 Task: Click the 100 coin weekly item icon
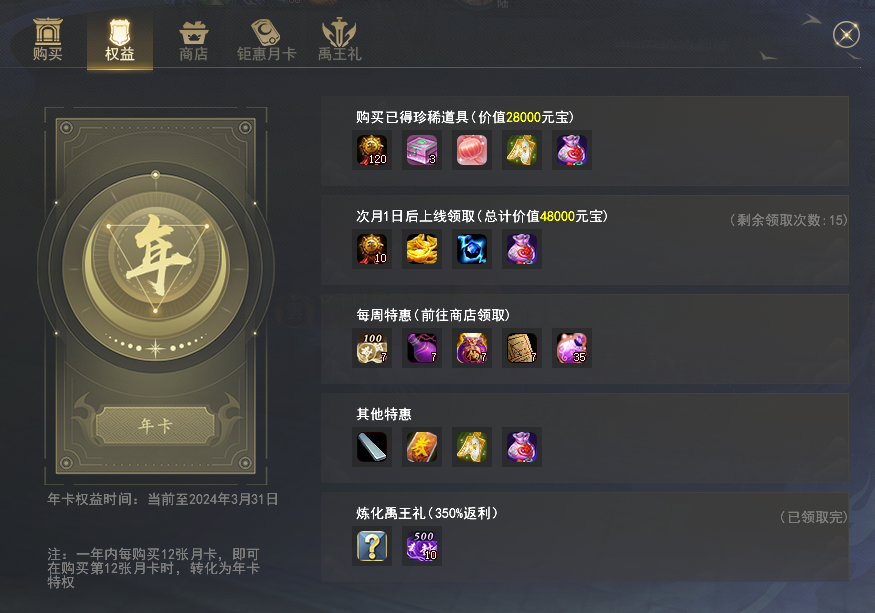click(372, 348)
